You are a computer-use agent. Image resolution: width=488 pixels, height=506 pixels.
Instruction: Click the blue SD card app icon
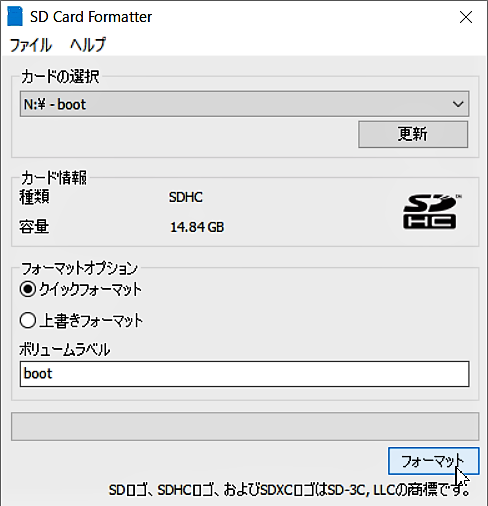(15, 16)
